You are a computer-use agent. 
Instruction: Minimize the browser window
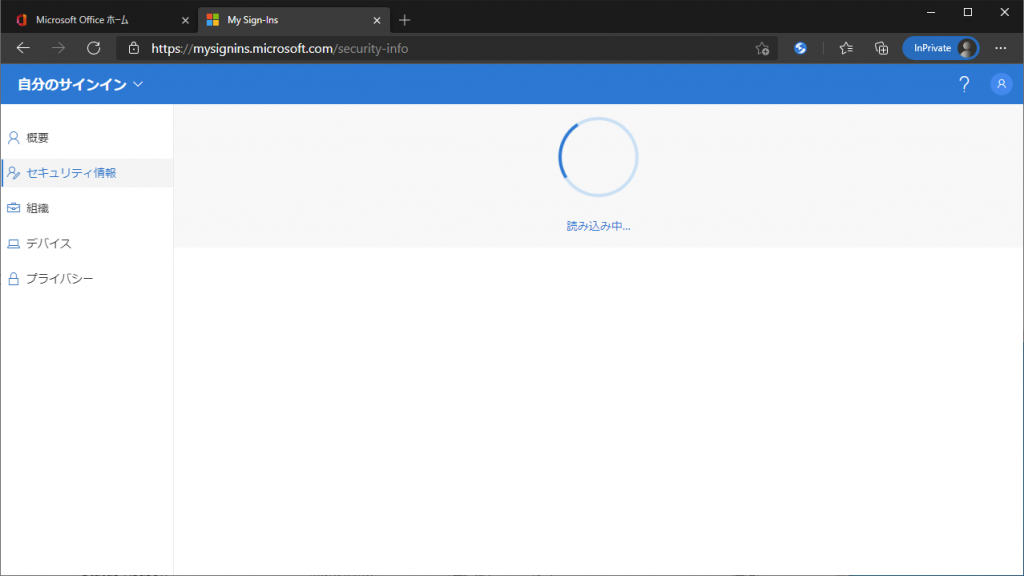(x=931, y=12)
